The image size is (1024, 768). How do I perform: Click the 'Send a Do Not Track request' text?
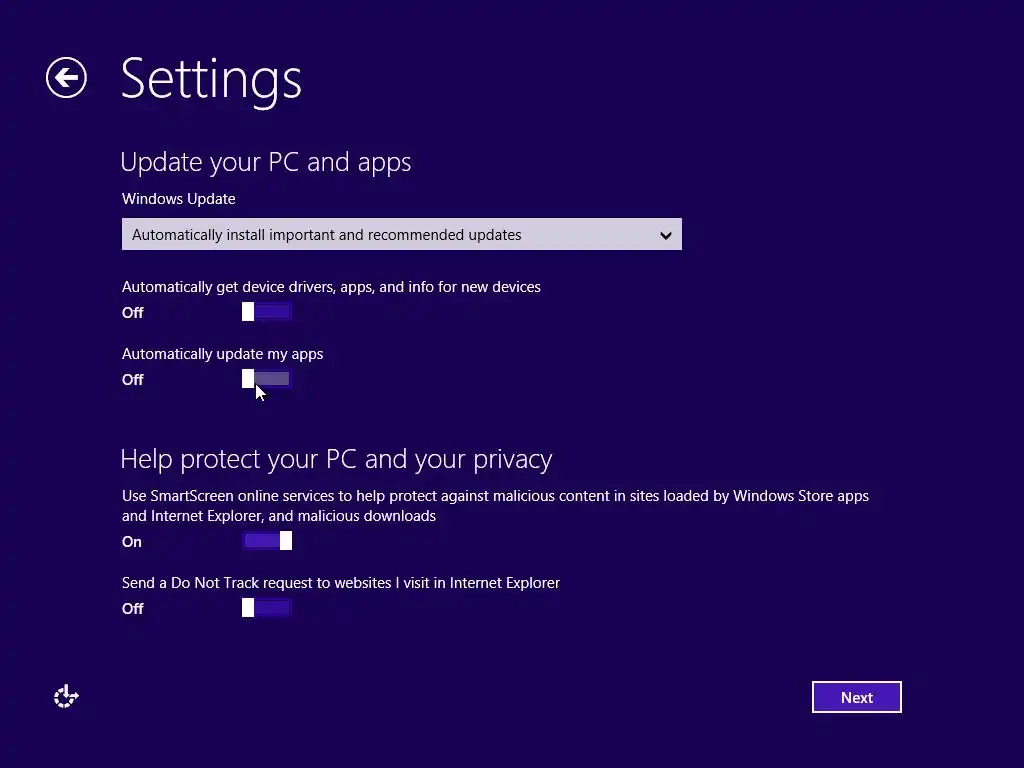pos(341,583)
